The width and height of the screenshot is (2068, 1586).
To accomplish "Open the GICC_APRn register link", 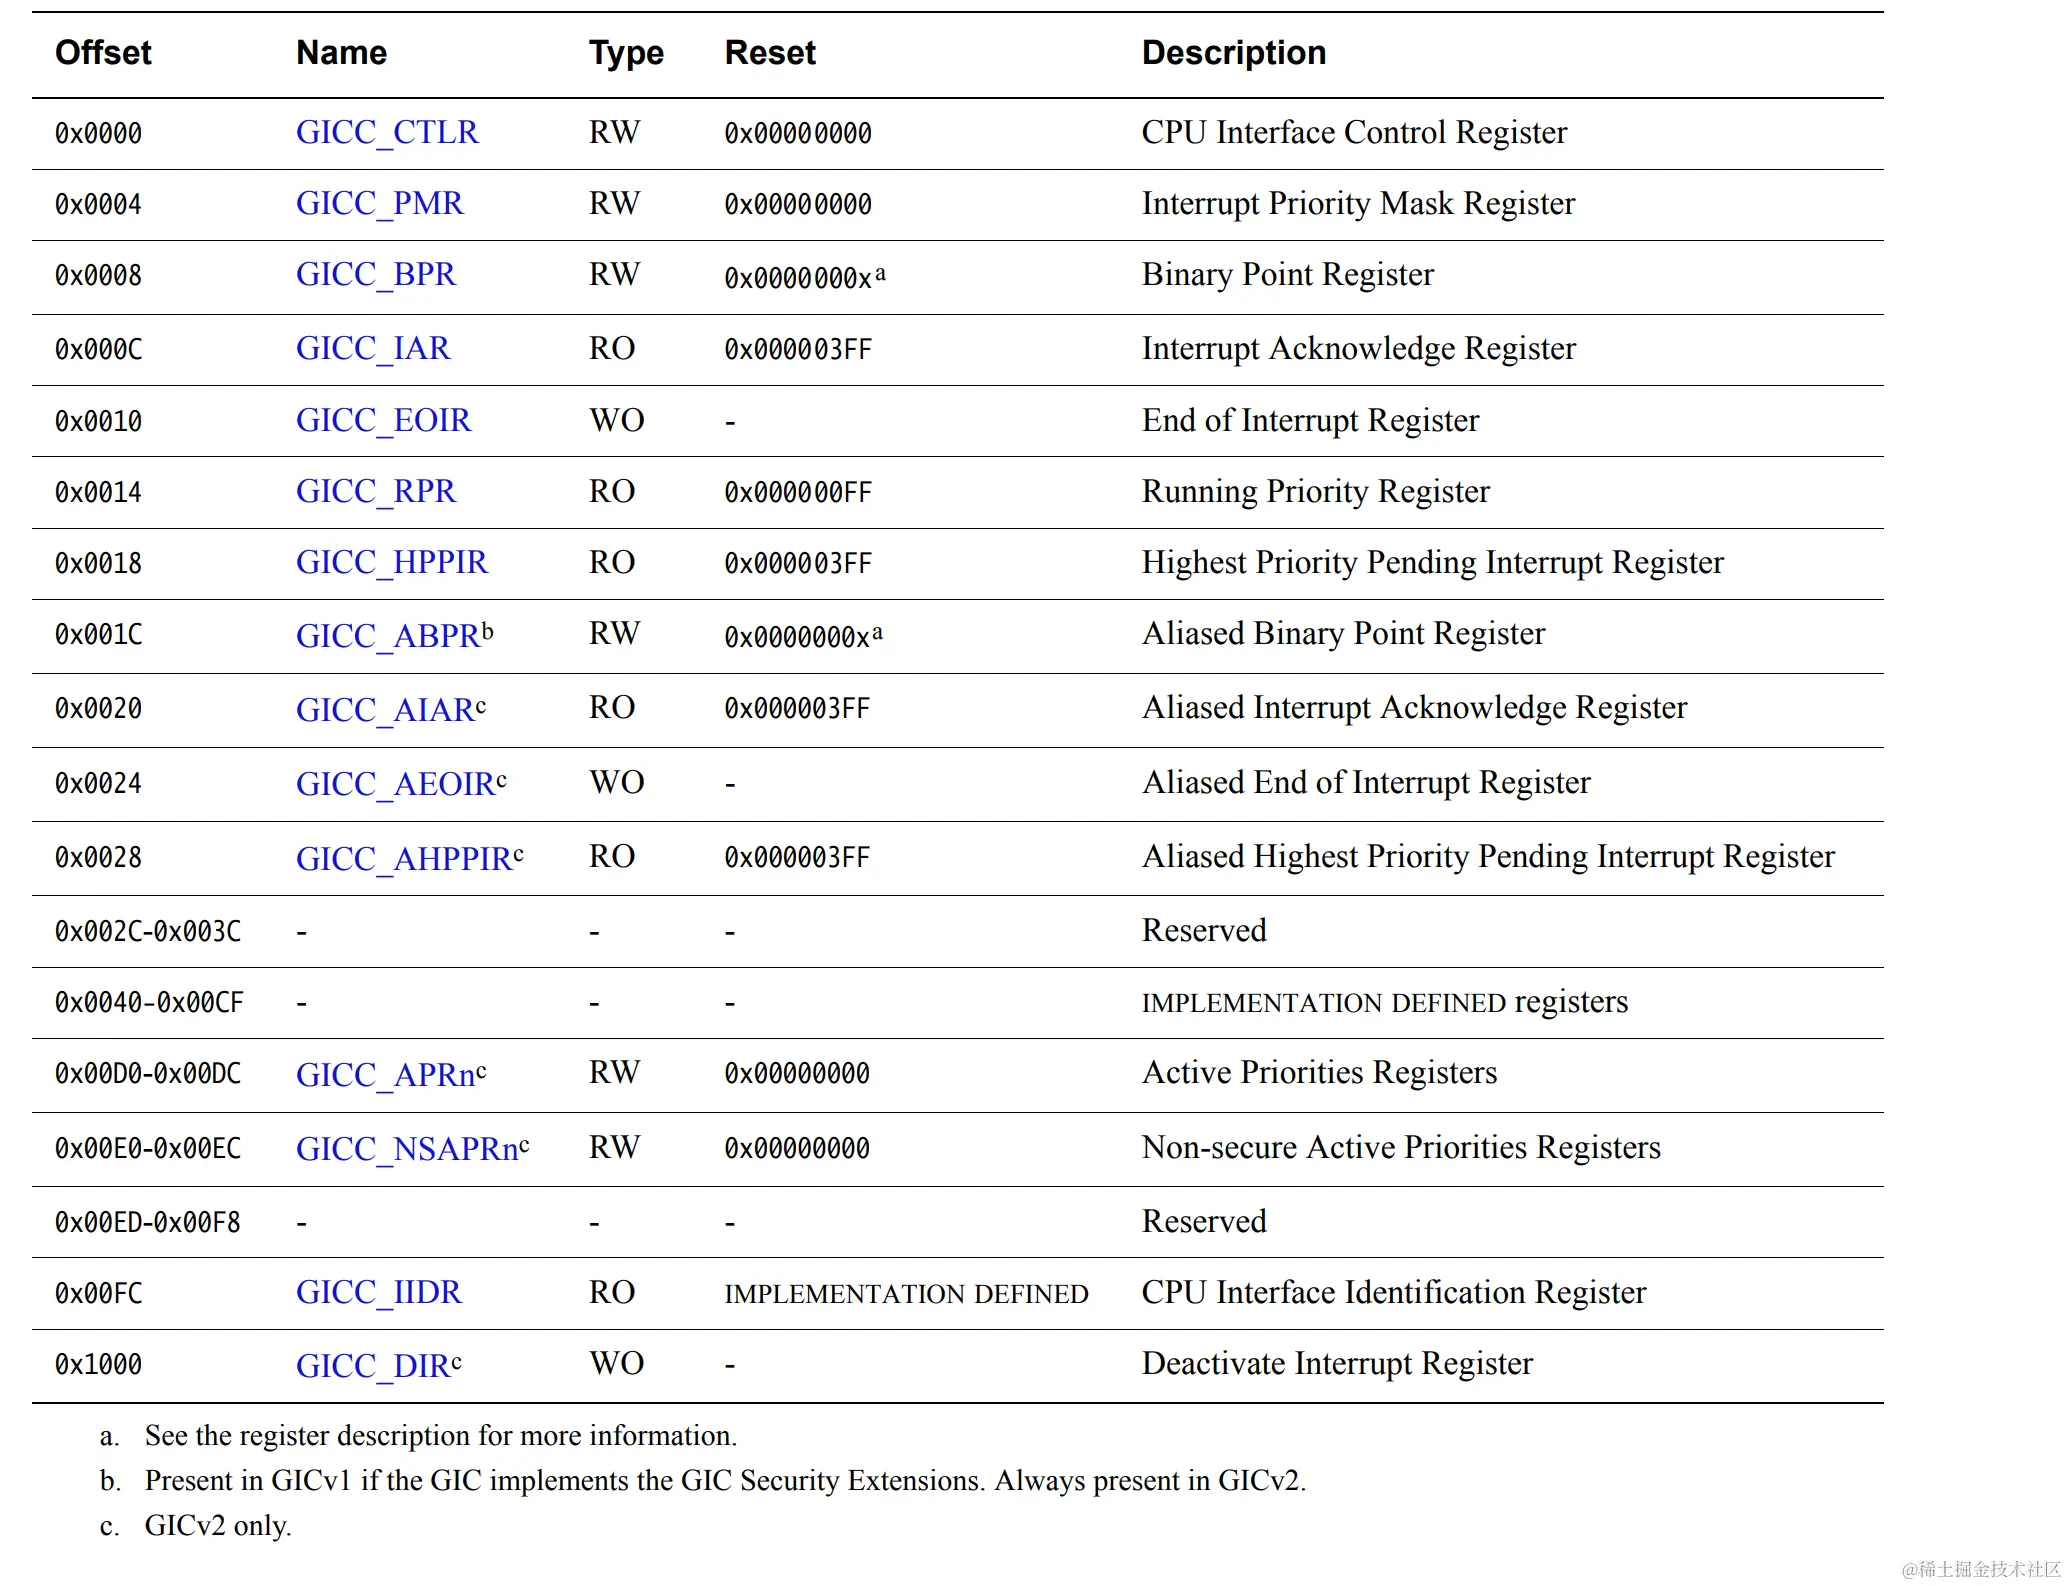I will pos(384,1075).
